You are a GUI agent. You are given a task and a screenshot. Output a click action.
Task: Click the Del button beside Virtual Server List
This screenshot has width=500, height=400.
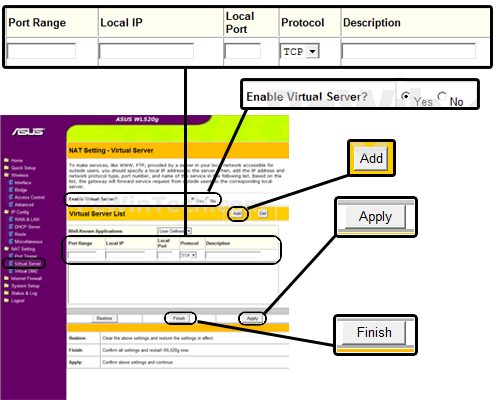(x=263, y=213)
